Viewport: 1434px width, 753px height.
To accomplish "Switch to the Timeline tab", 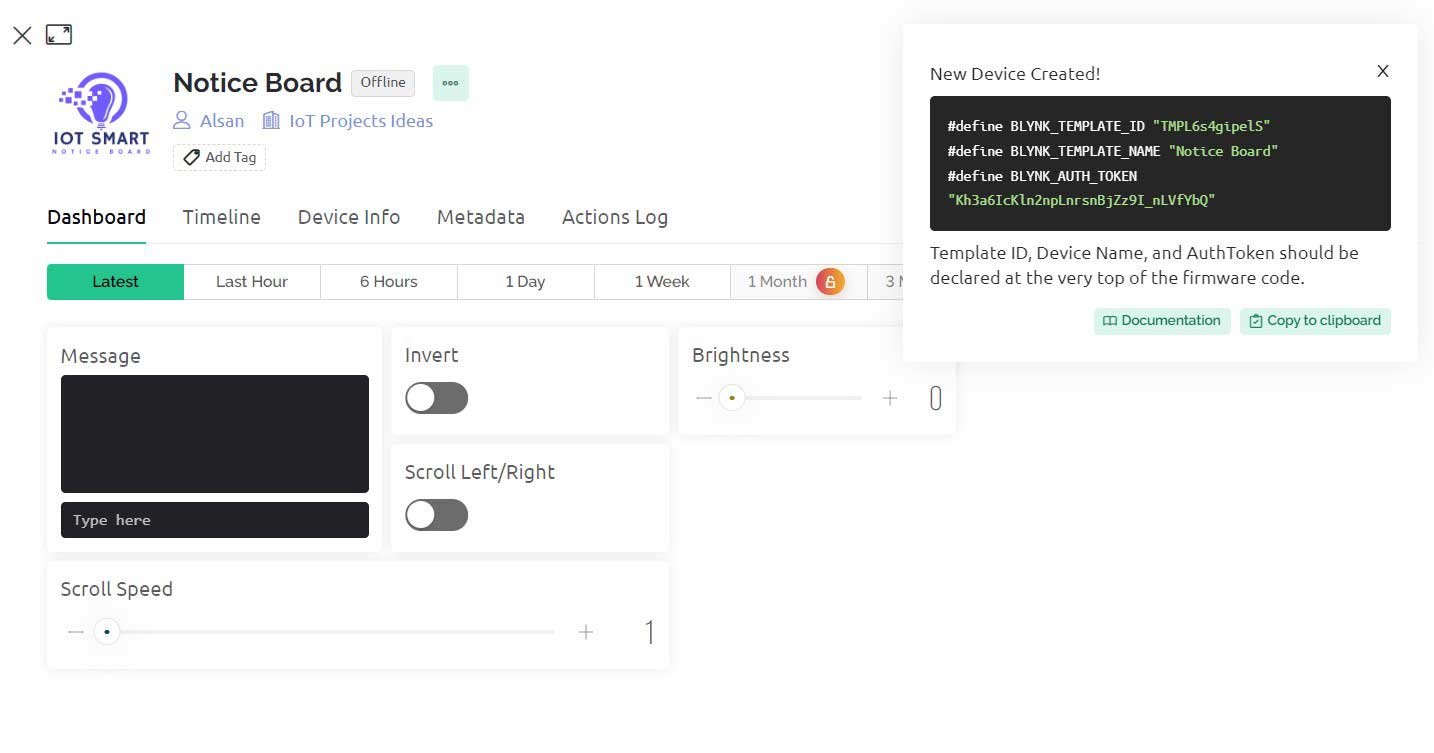I will coord(221,217).
